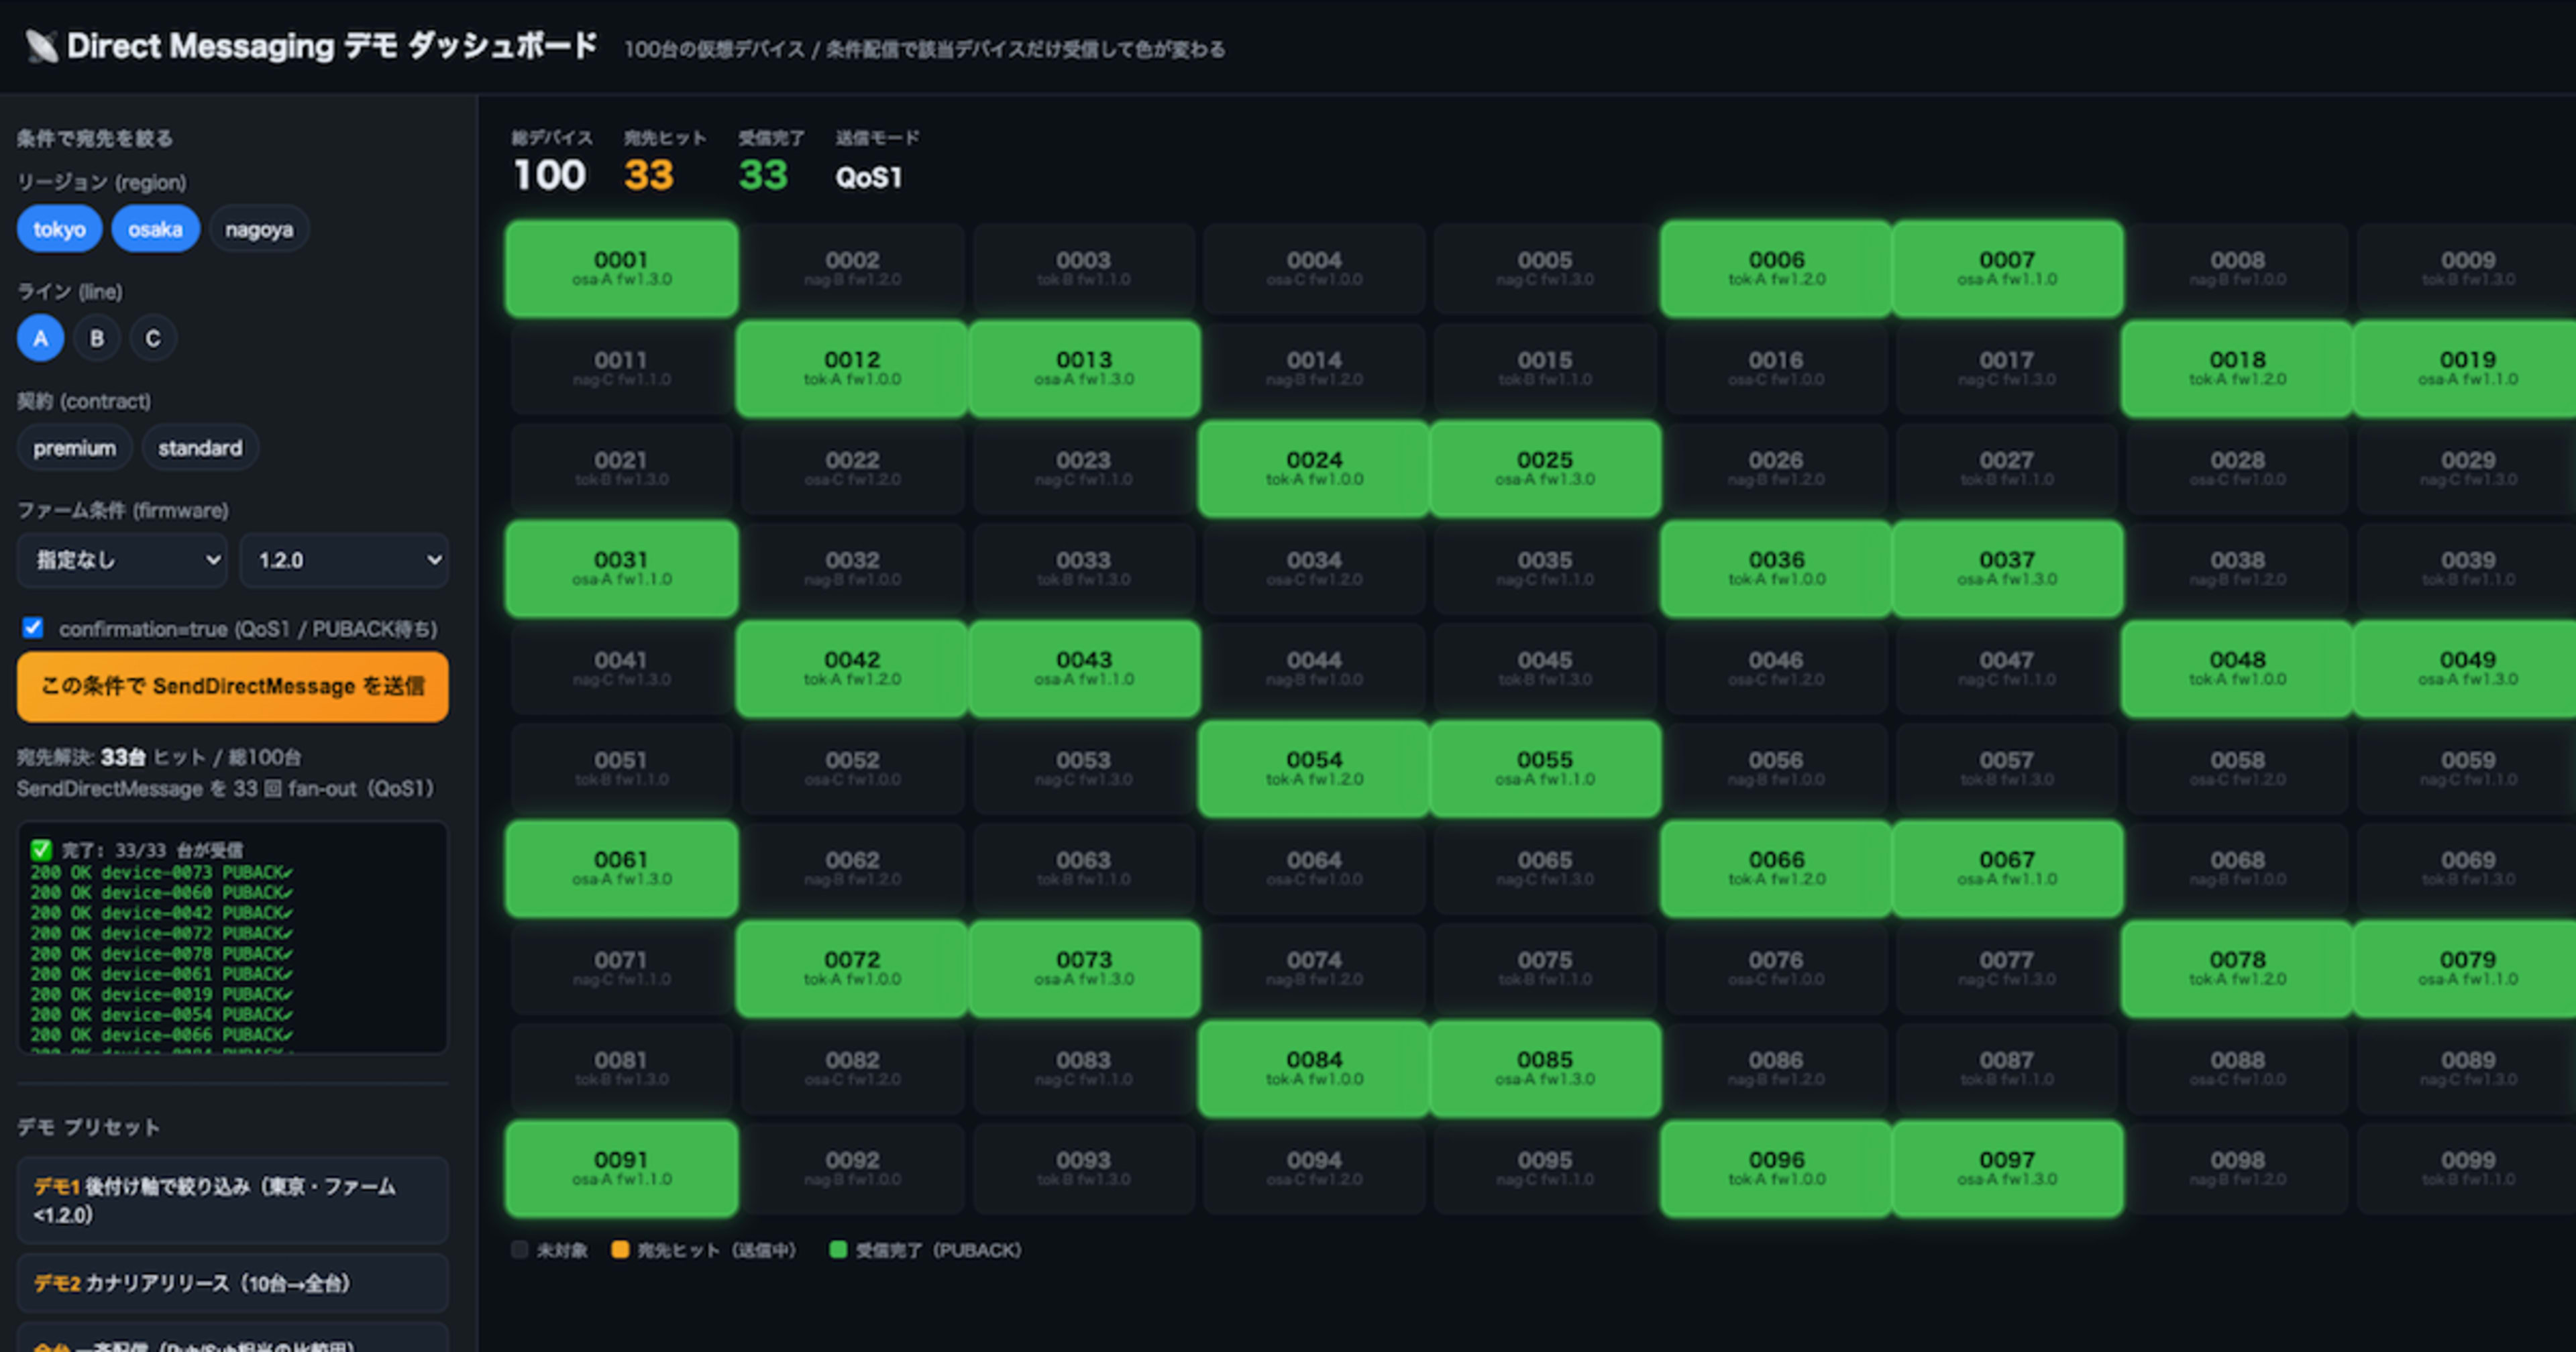Toggle line A filter
This screenshot has width=2576, height=1352.
[x=40, y=338]
